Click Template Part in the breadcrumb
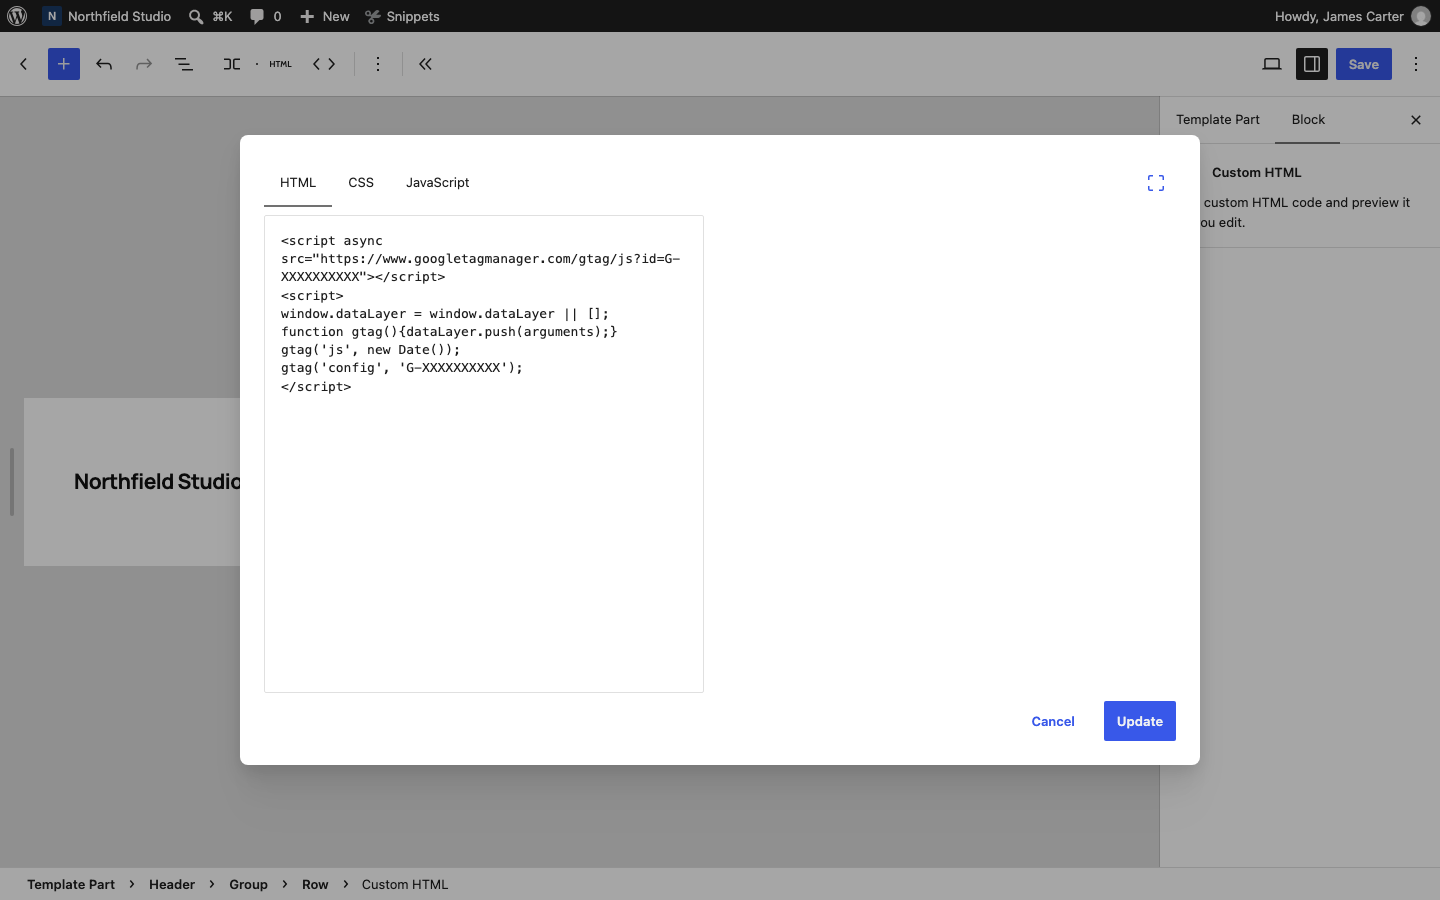 pyautogui.click(x=71, y=885)
